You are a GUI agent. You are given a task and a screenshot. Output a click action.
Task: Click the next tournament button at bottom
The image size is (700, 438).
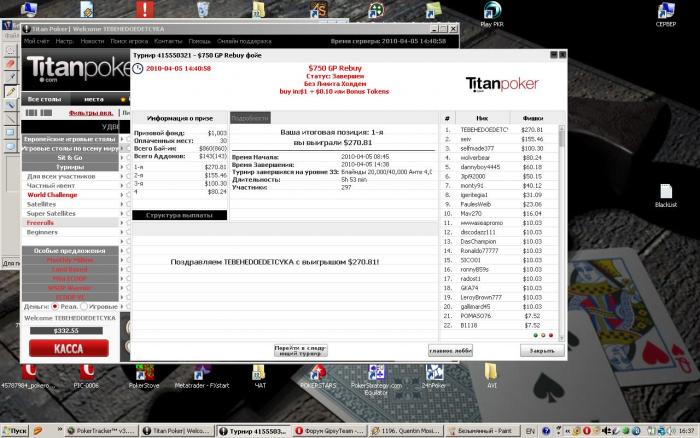click(300, 350)
